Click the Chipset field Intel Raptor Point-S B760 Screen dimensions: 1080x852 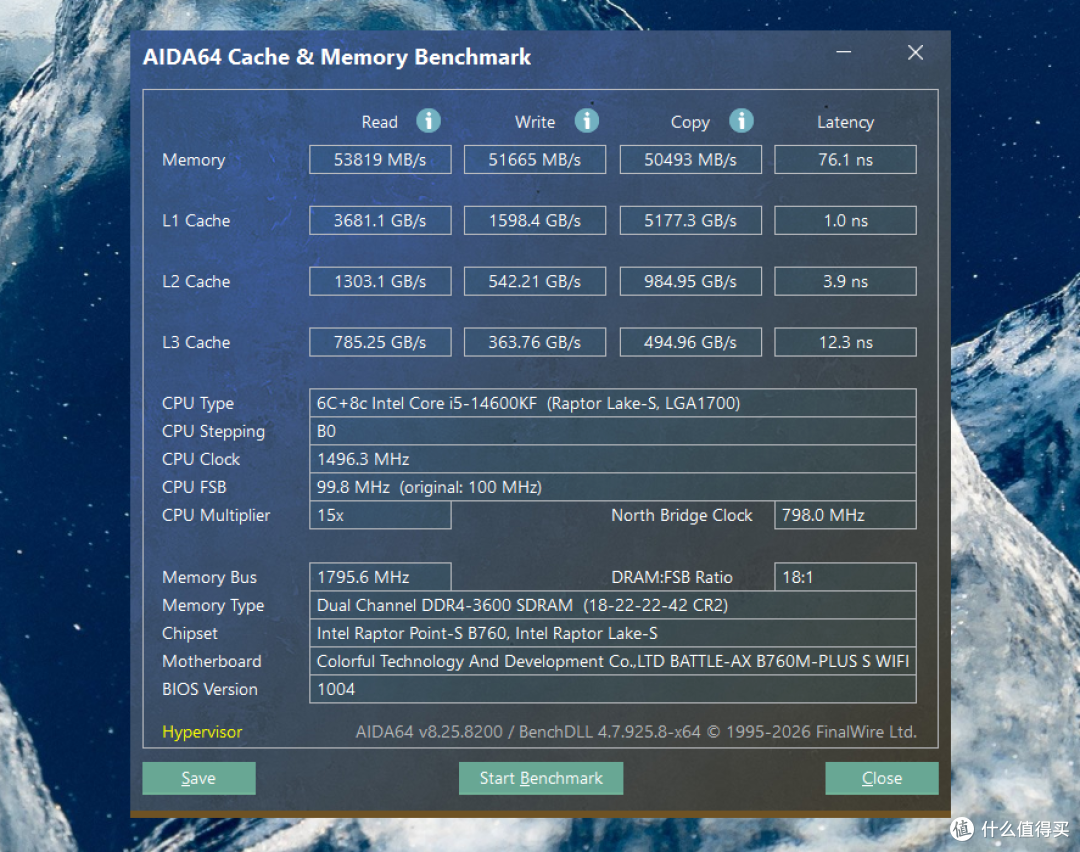point(613,633)
